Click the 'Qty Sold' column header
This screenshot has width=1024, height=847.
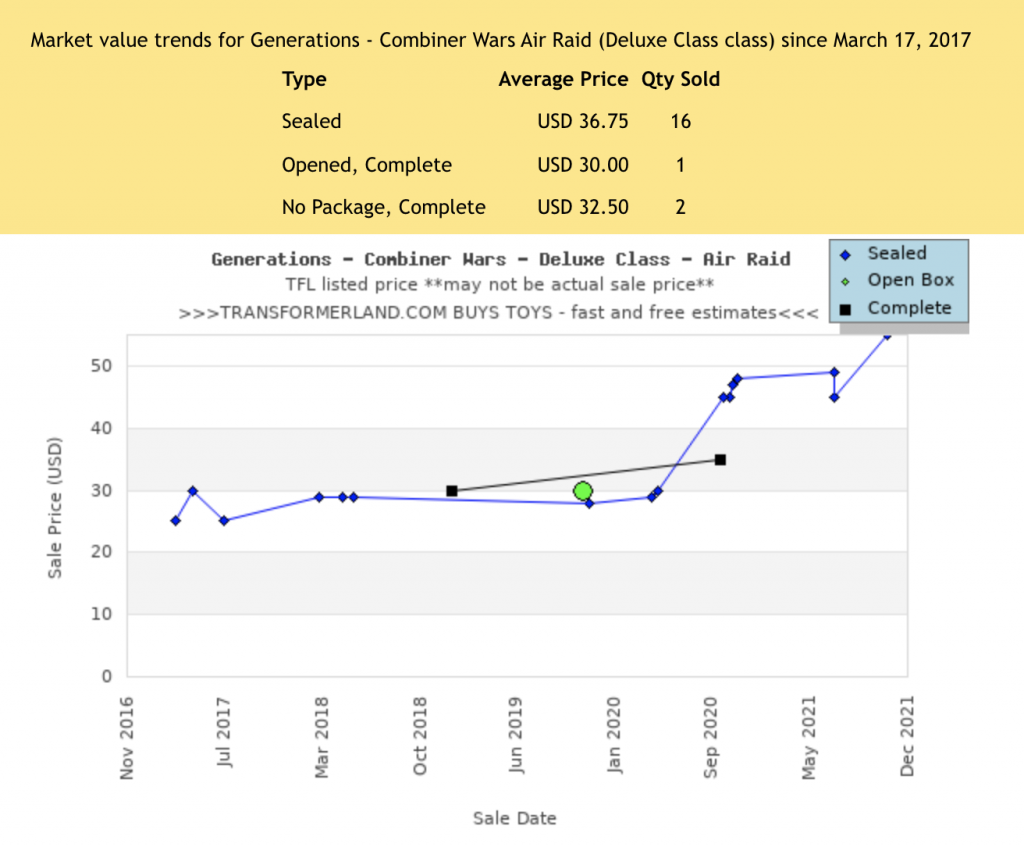click(x=680, y=80)
